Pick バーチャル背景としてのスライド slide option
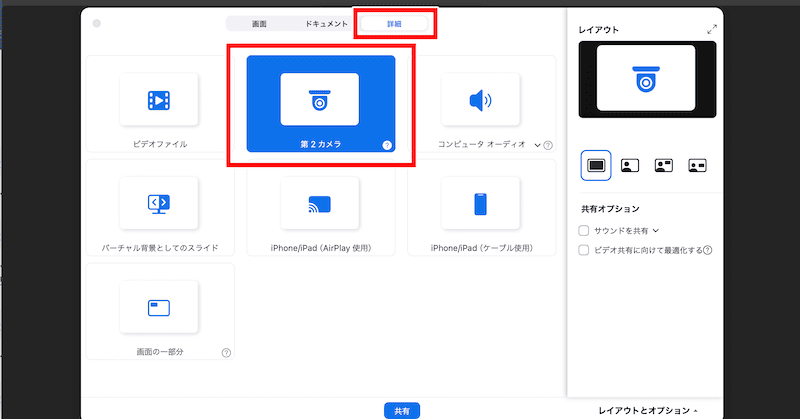800x419 pixels. click(158, 203)
